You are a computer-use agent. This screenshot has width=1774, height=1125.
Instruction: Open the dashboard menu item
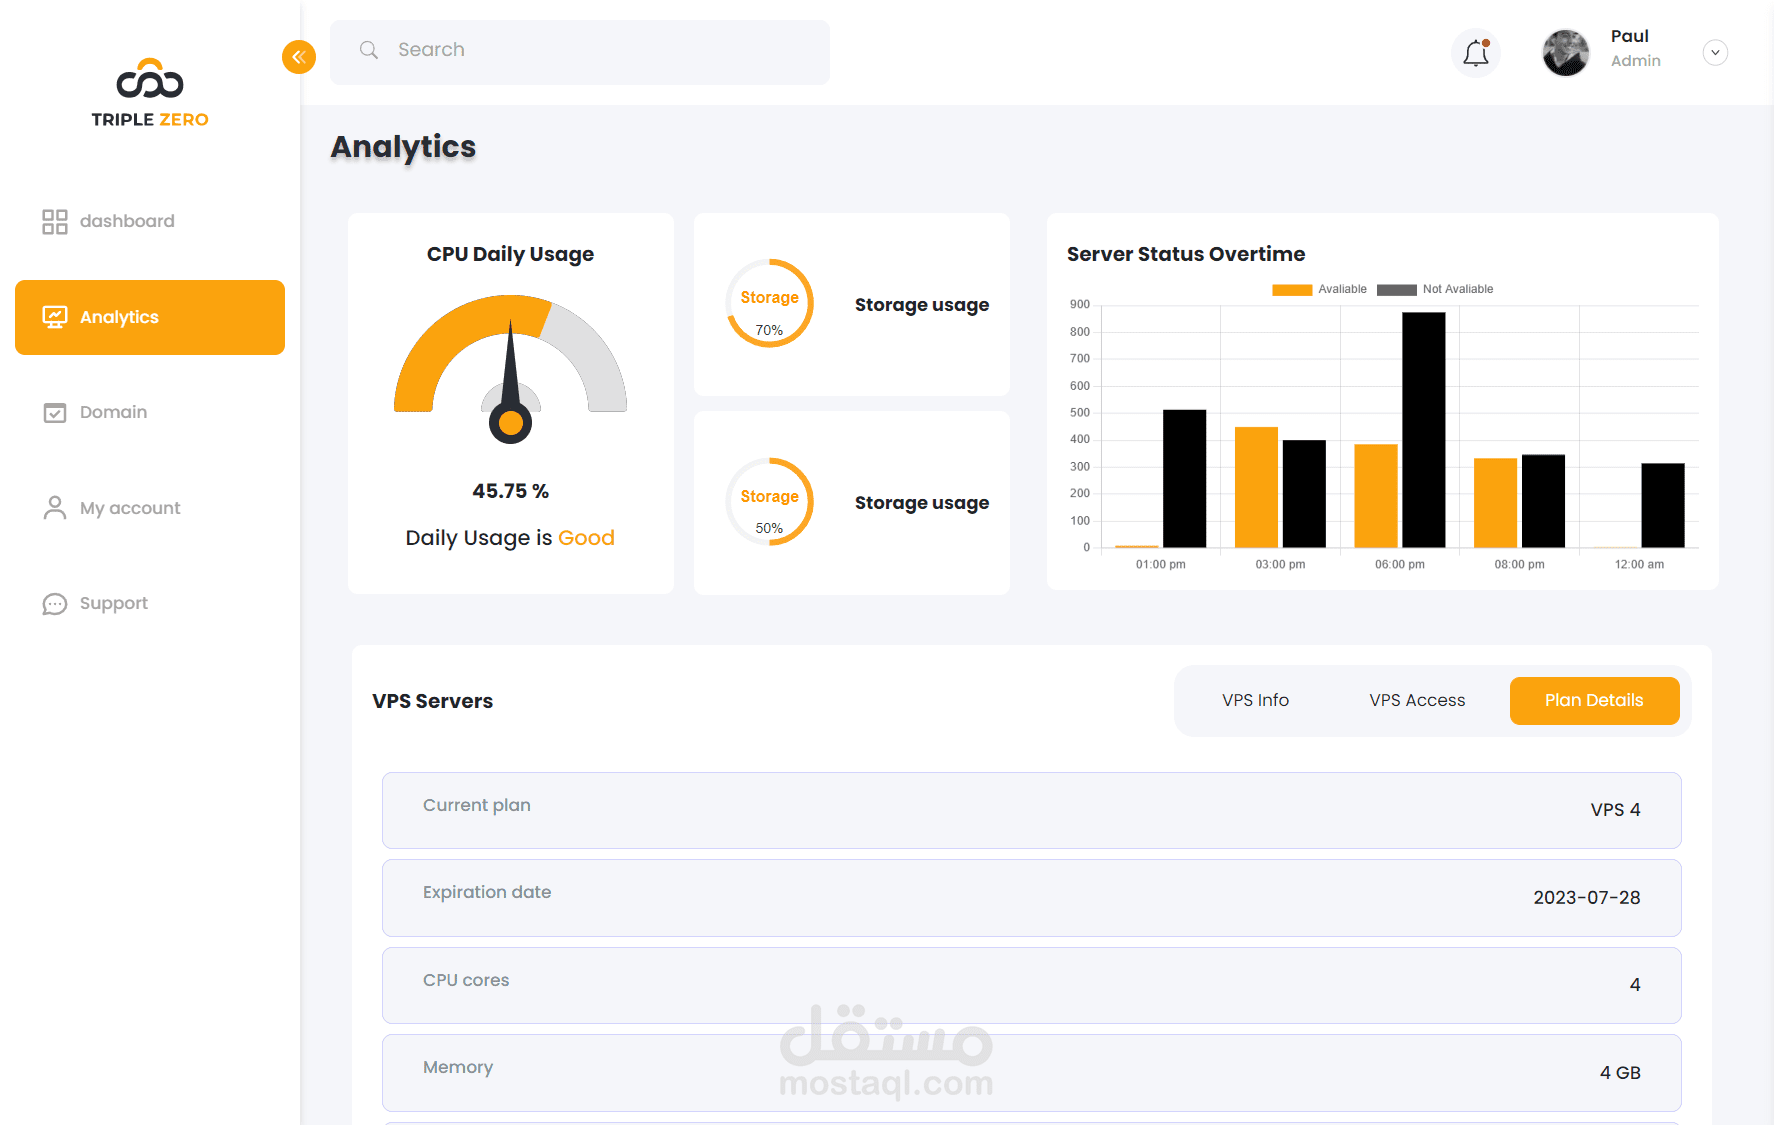click(150, 222)
